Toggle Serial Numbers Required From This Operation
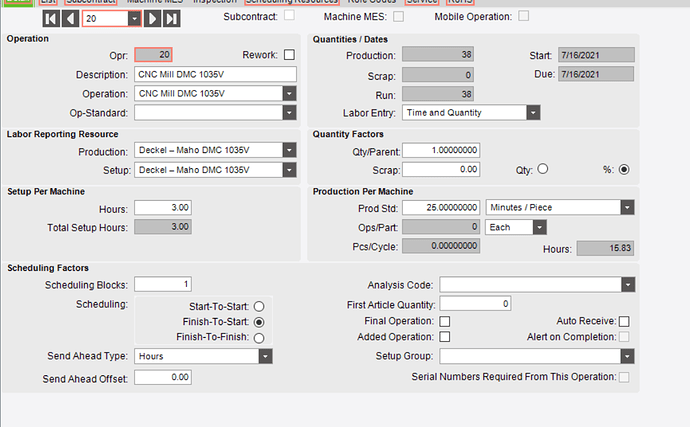690x427 pixels. click(x=624, y=377)
